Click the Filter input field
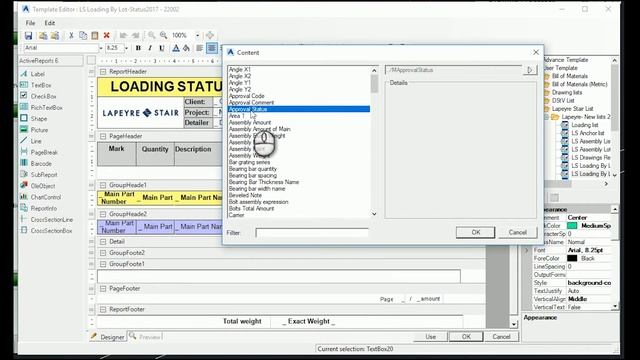This screenshot has width=640, height=360. click(x=312, y=233)
